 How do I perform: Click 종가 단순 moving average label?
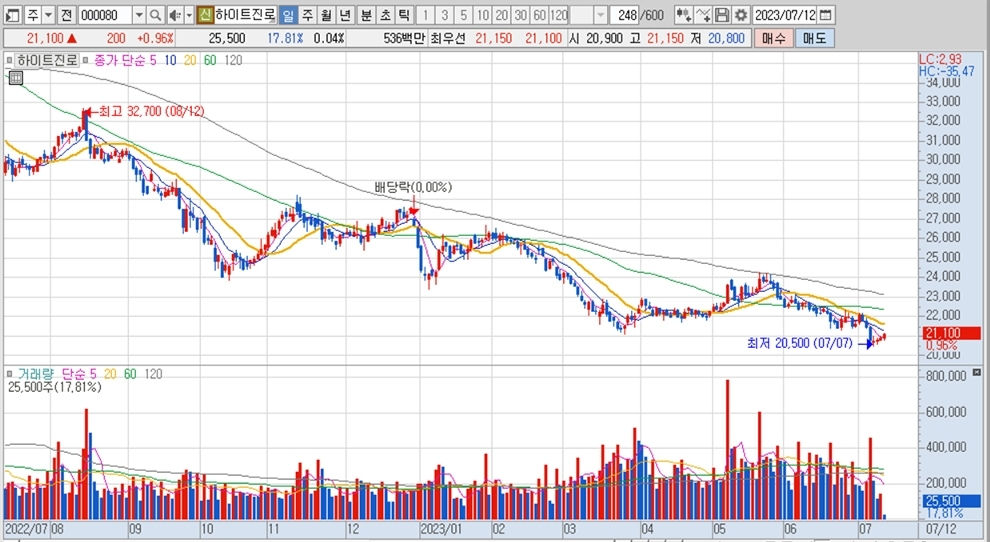pyautogui.click(x=120, y=60)
